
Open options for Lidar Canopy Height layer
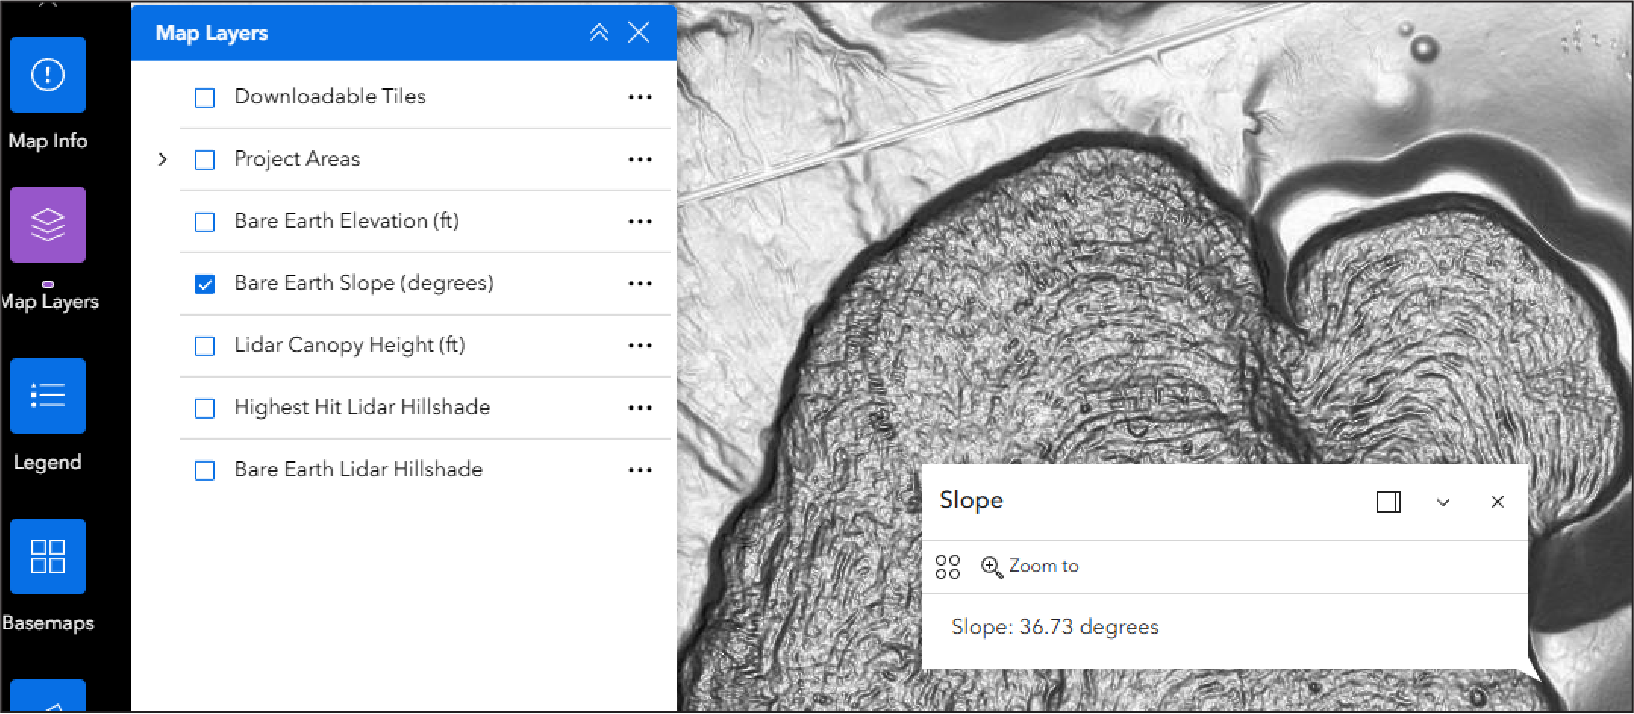point(640,345)
